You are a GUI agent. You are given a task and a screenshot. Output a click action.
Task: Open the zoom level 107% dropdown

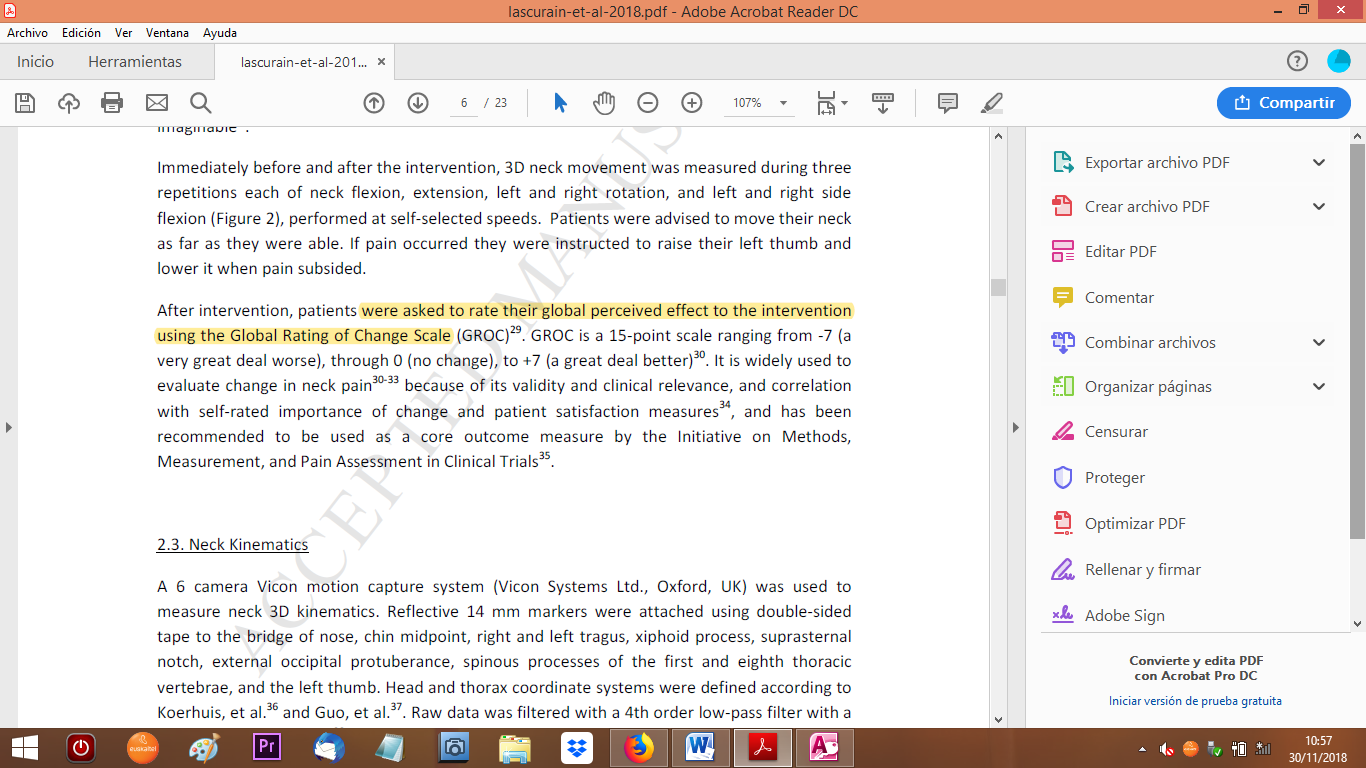[x=783, y=103]
